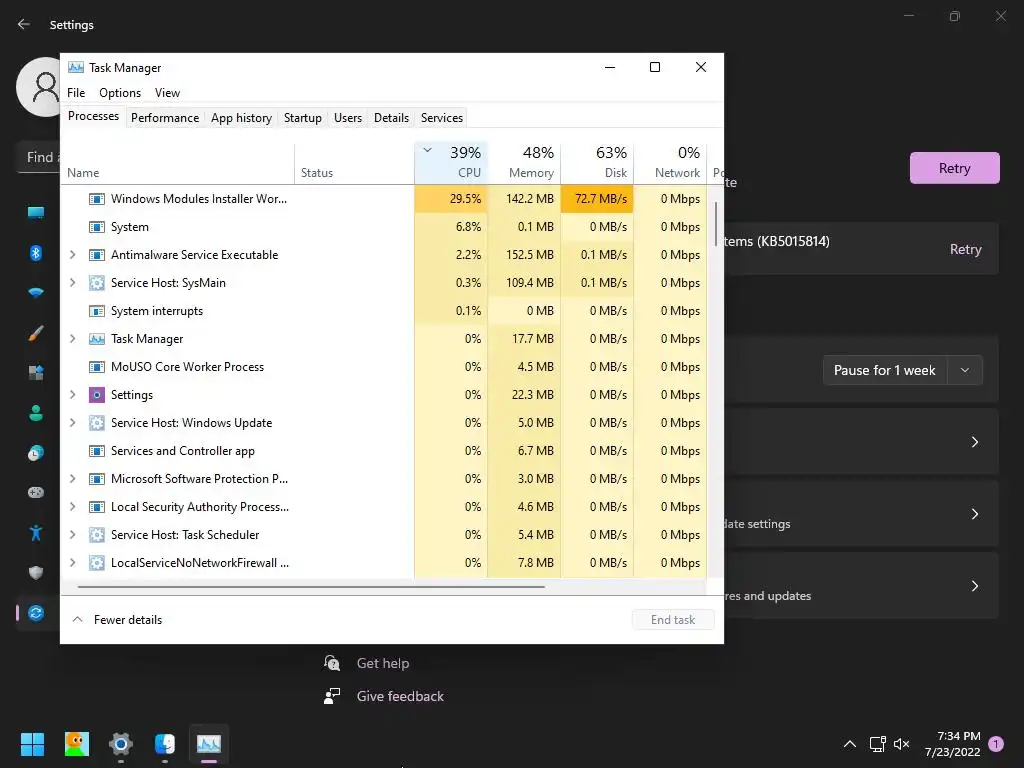Sort by the Memory column header

click(524, 163)
